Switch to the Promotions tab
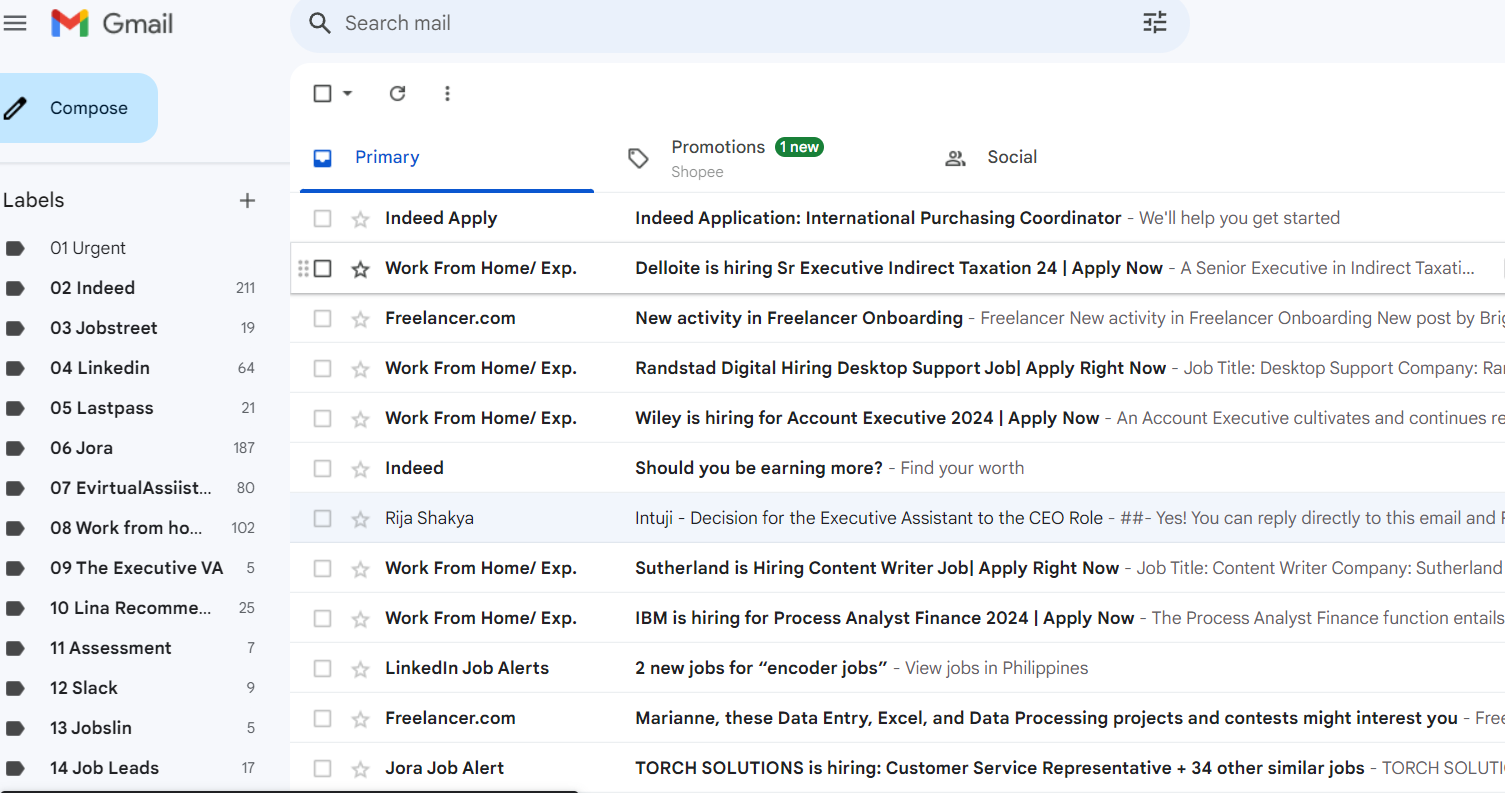 [x=718, y=148]
